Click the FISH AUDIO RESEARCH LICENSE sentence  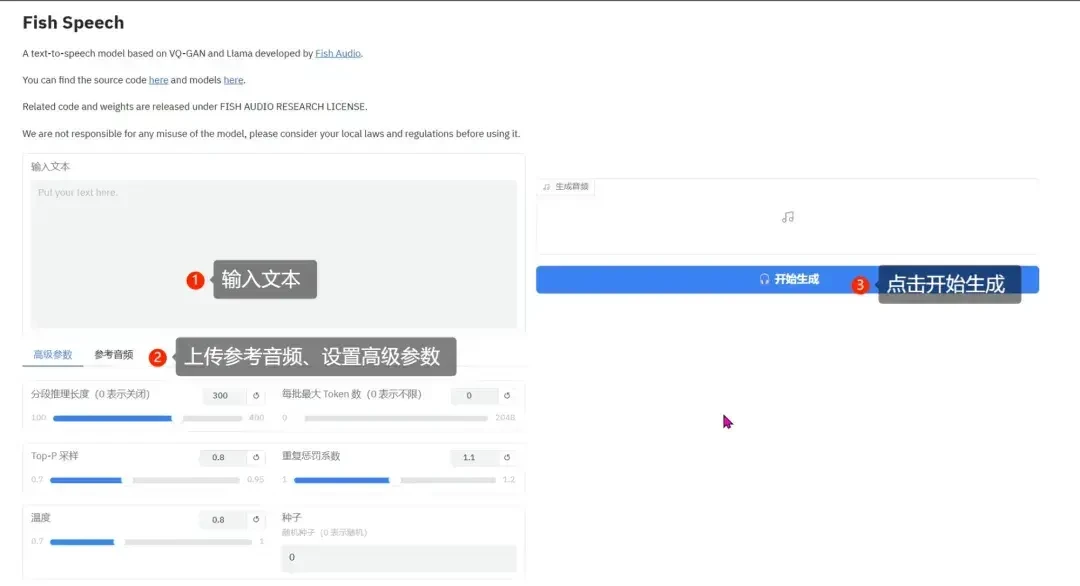coord(195,107)
